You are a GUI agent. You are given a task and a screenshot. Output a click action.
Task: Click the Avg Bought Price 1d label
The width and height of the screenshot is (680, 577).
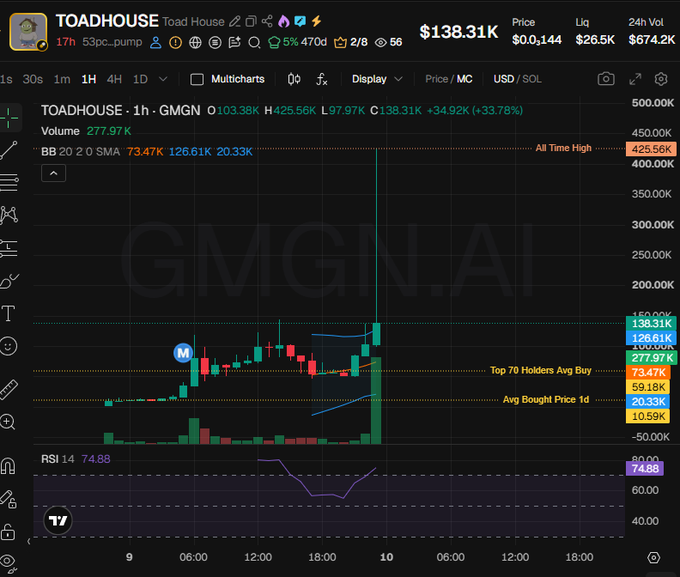[546, 400]
